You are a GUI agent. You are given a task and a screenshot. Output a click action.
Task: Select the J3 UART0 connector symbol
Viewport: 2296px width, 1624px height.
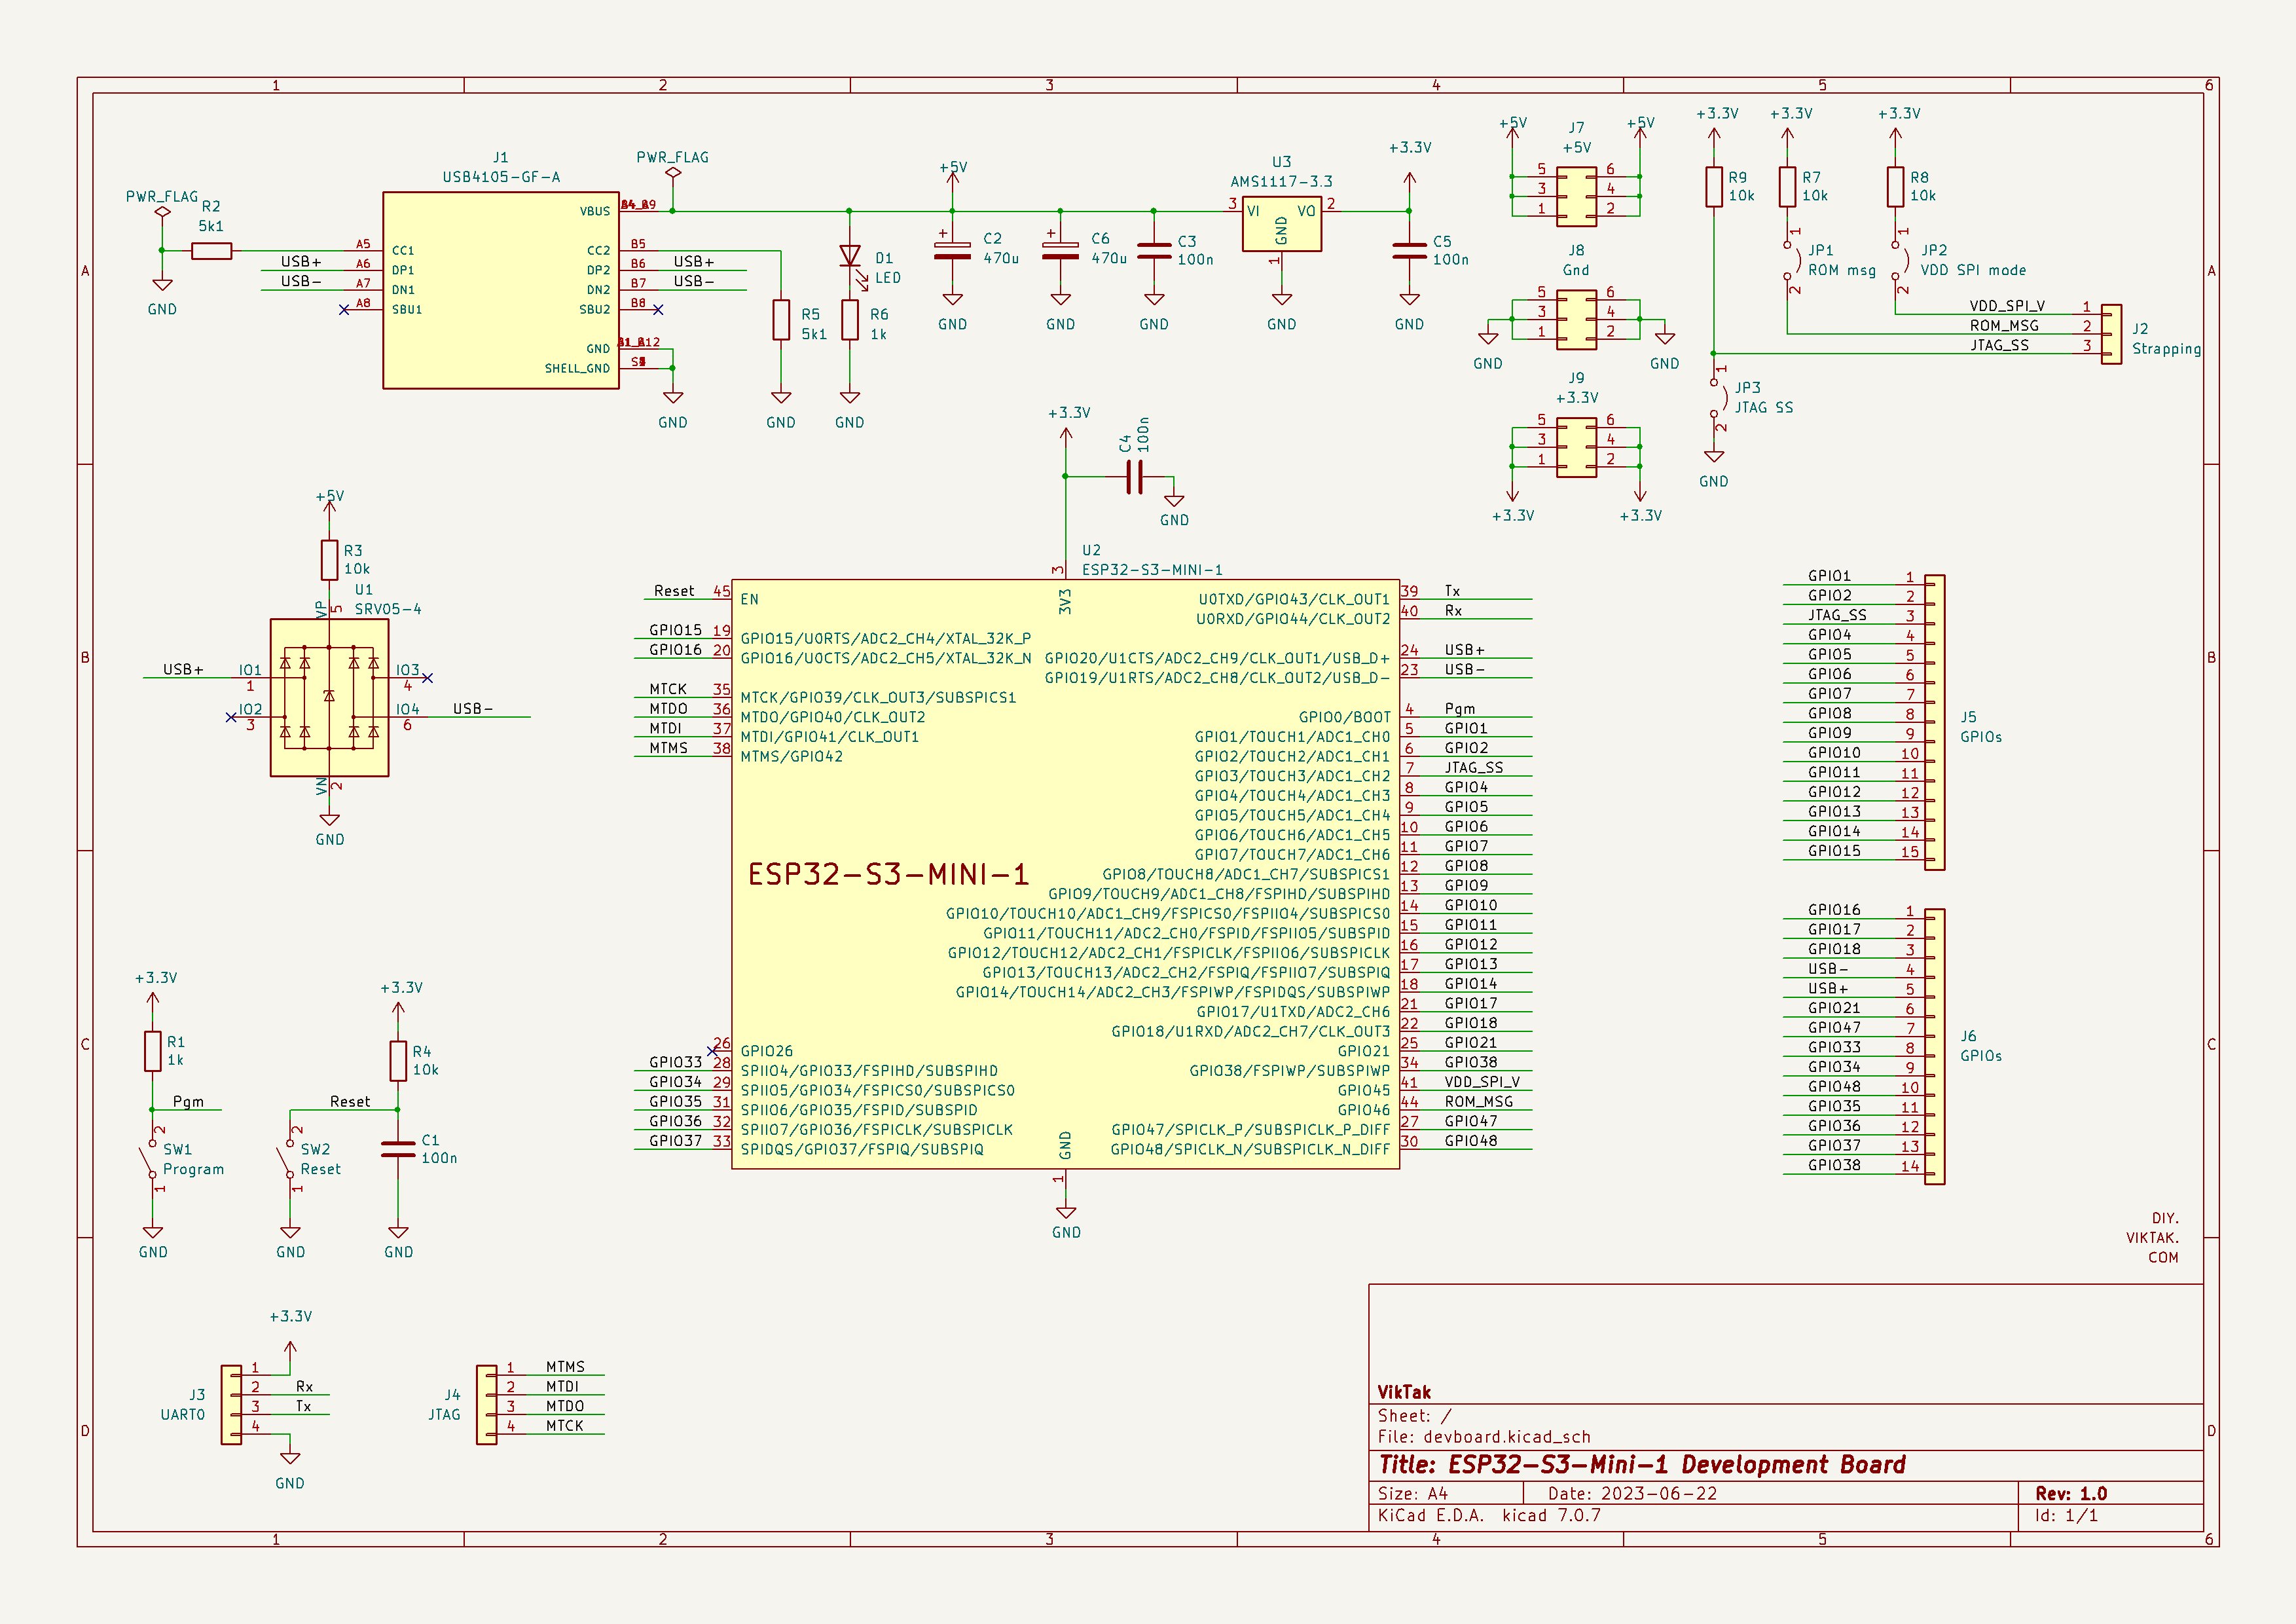(x=231, y=1405)
